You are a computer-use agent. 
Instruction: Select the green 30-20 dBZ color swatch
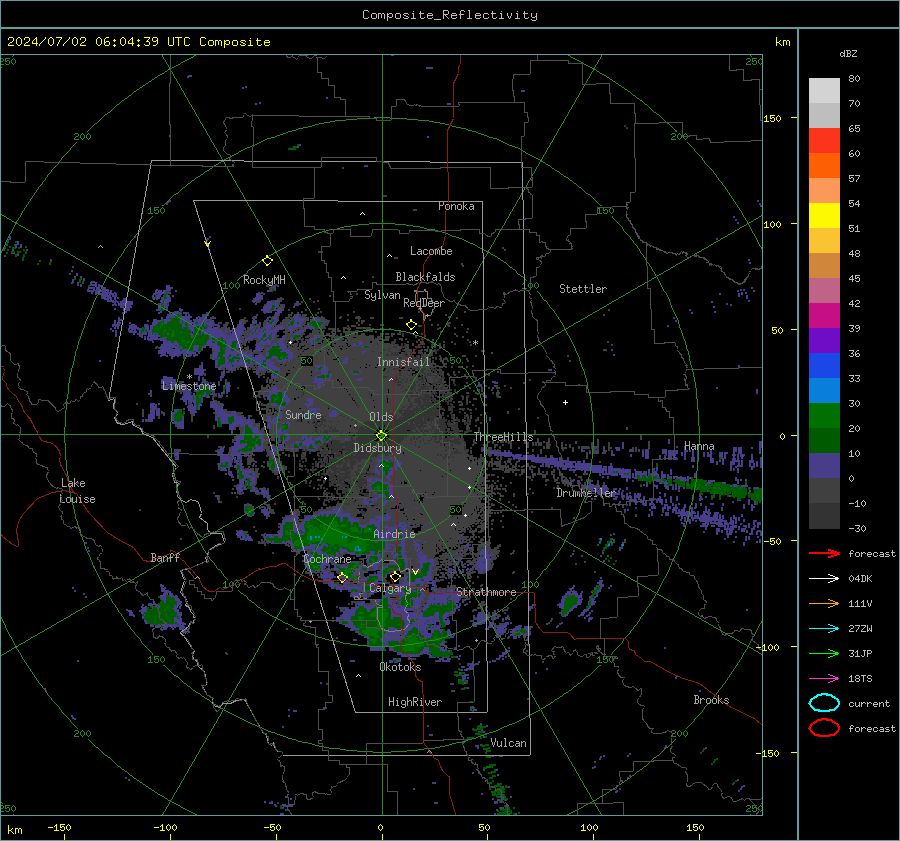[824, 416]
